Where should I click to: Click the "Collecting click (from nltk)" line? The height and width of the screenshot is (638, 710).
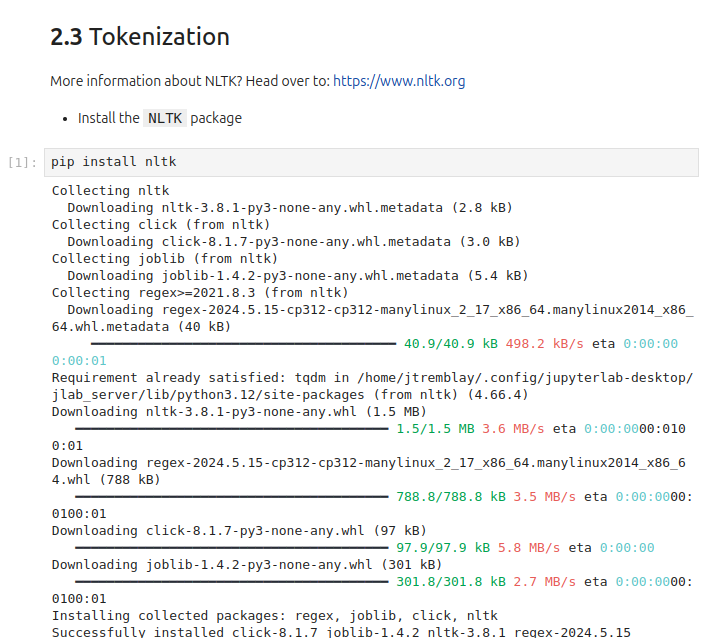coord(161,224)
